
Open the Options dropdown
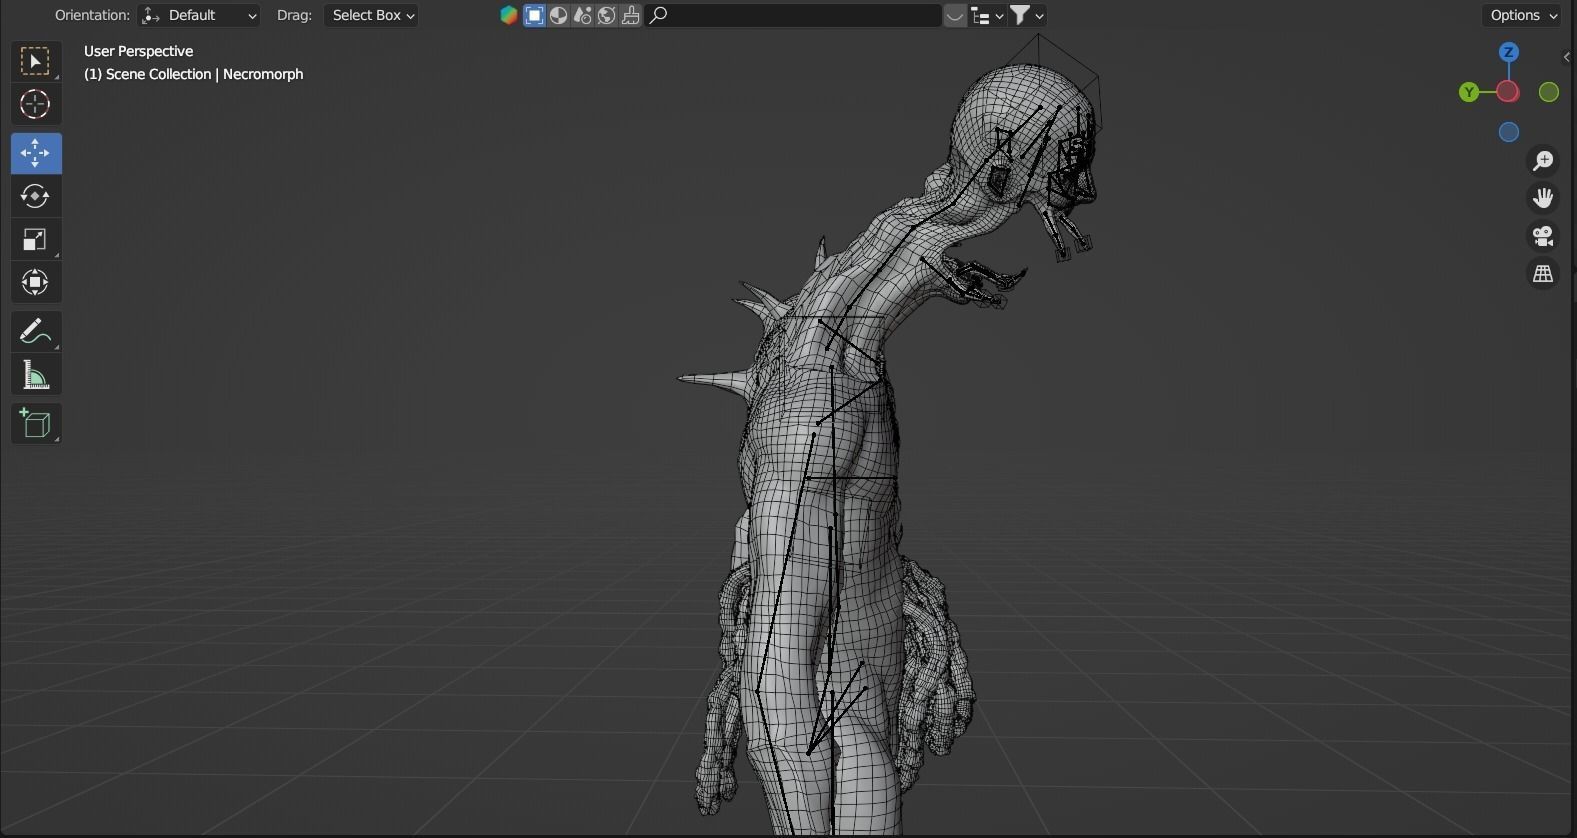[x=1523, y=15]
